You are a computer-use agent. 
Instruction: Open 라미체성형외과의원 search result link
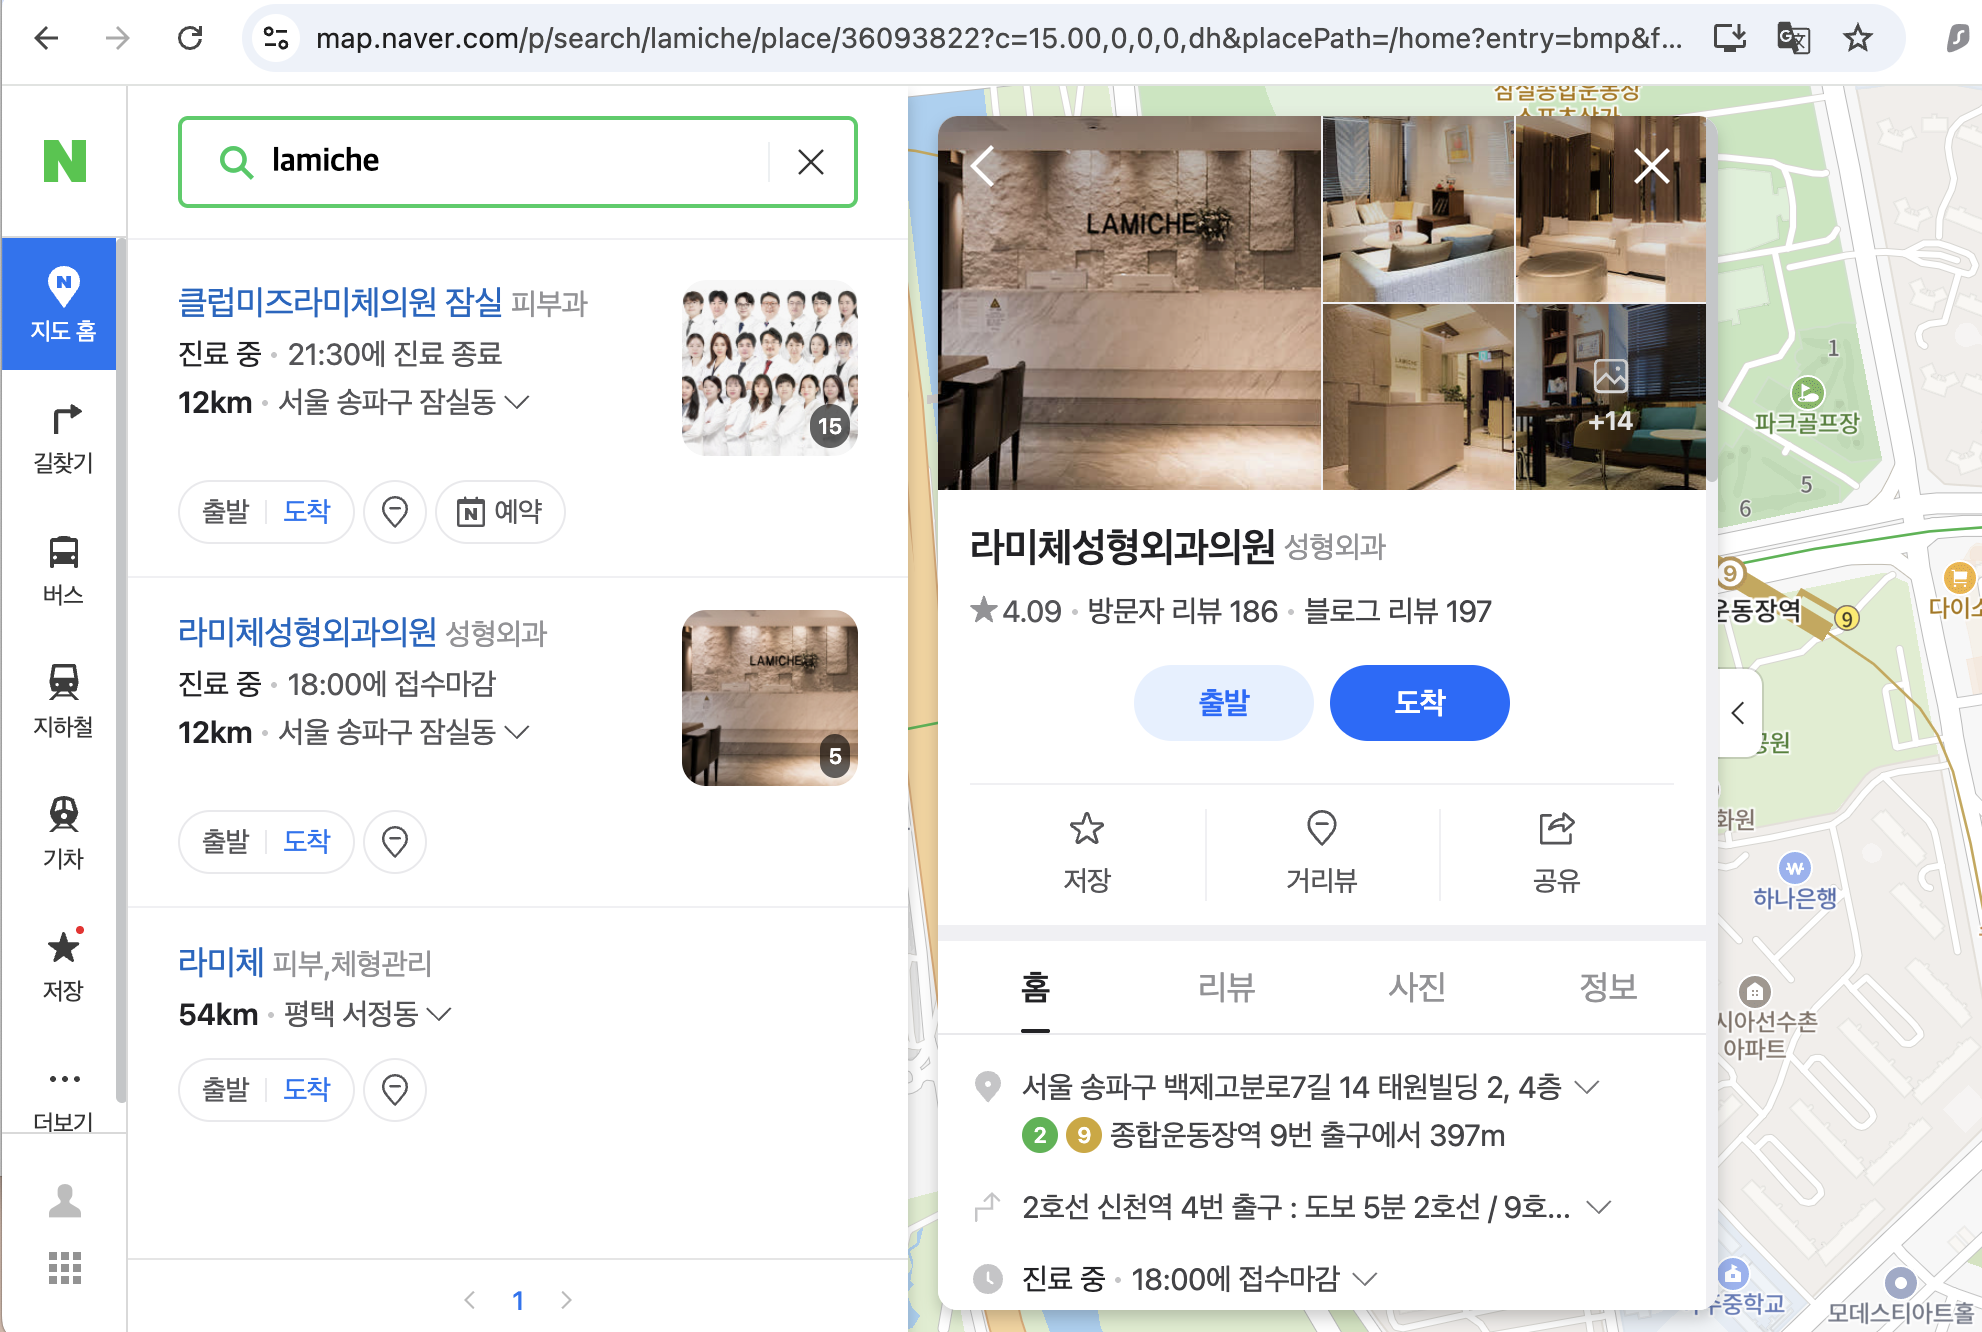point(307,632)
